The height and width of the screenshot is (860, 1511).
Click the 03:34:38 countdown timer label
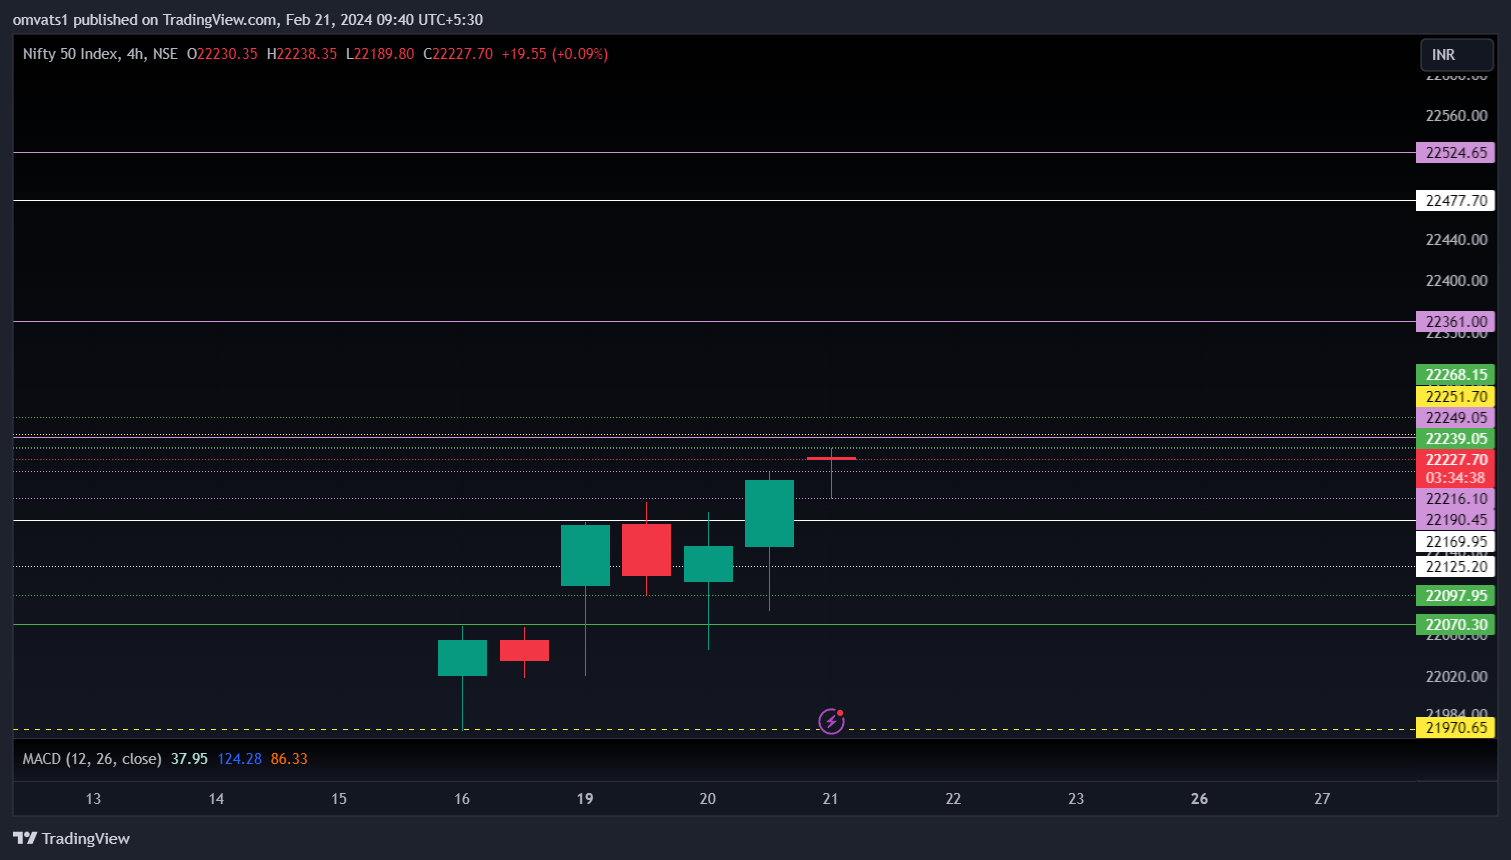(x=1455, y=478)
